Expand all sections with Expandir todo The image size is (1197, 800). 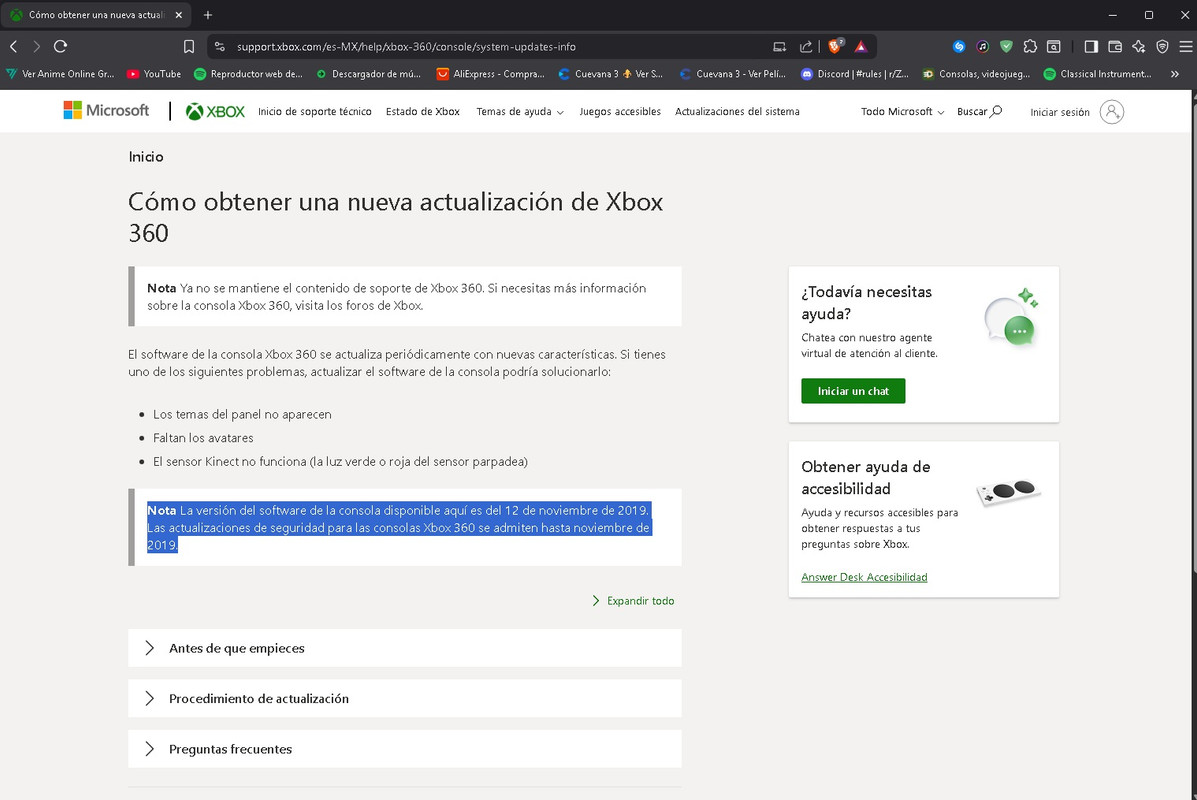coord(633,601)
